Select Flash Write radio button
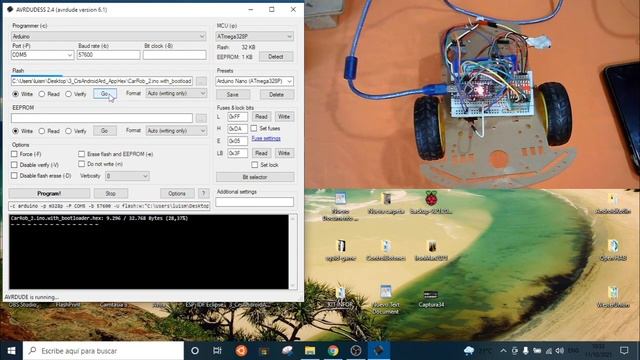The width and height of the screenshot is (640, 360). [x=16, y=94]
